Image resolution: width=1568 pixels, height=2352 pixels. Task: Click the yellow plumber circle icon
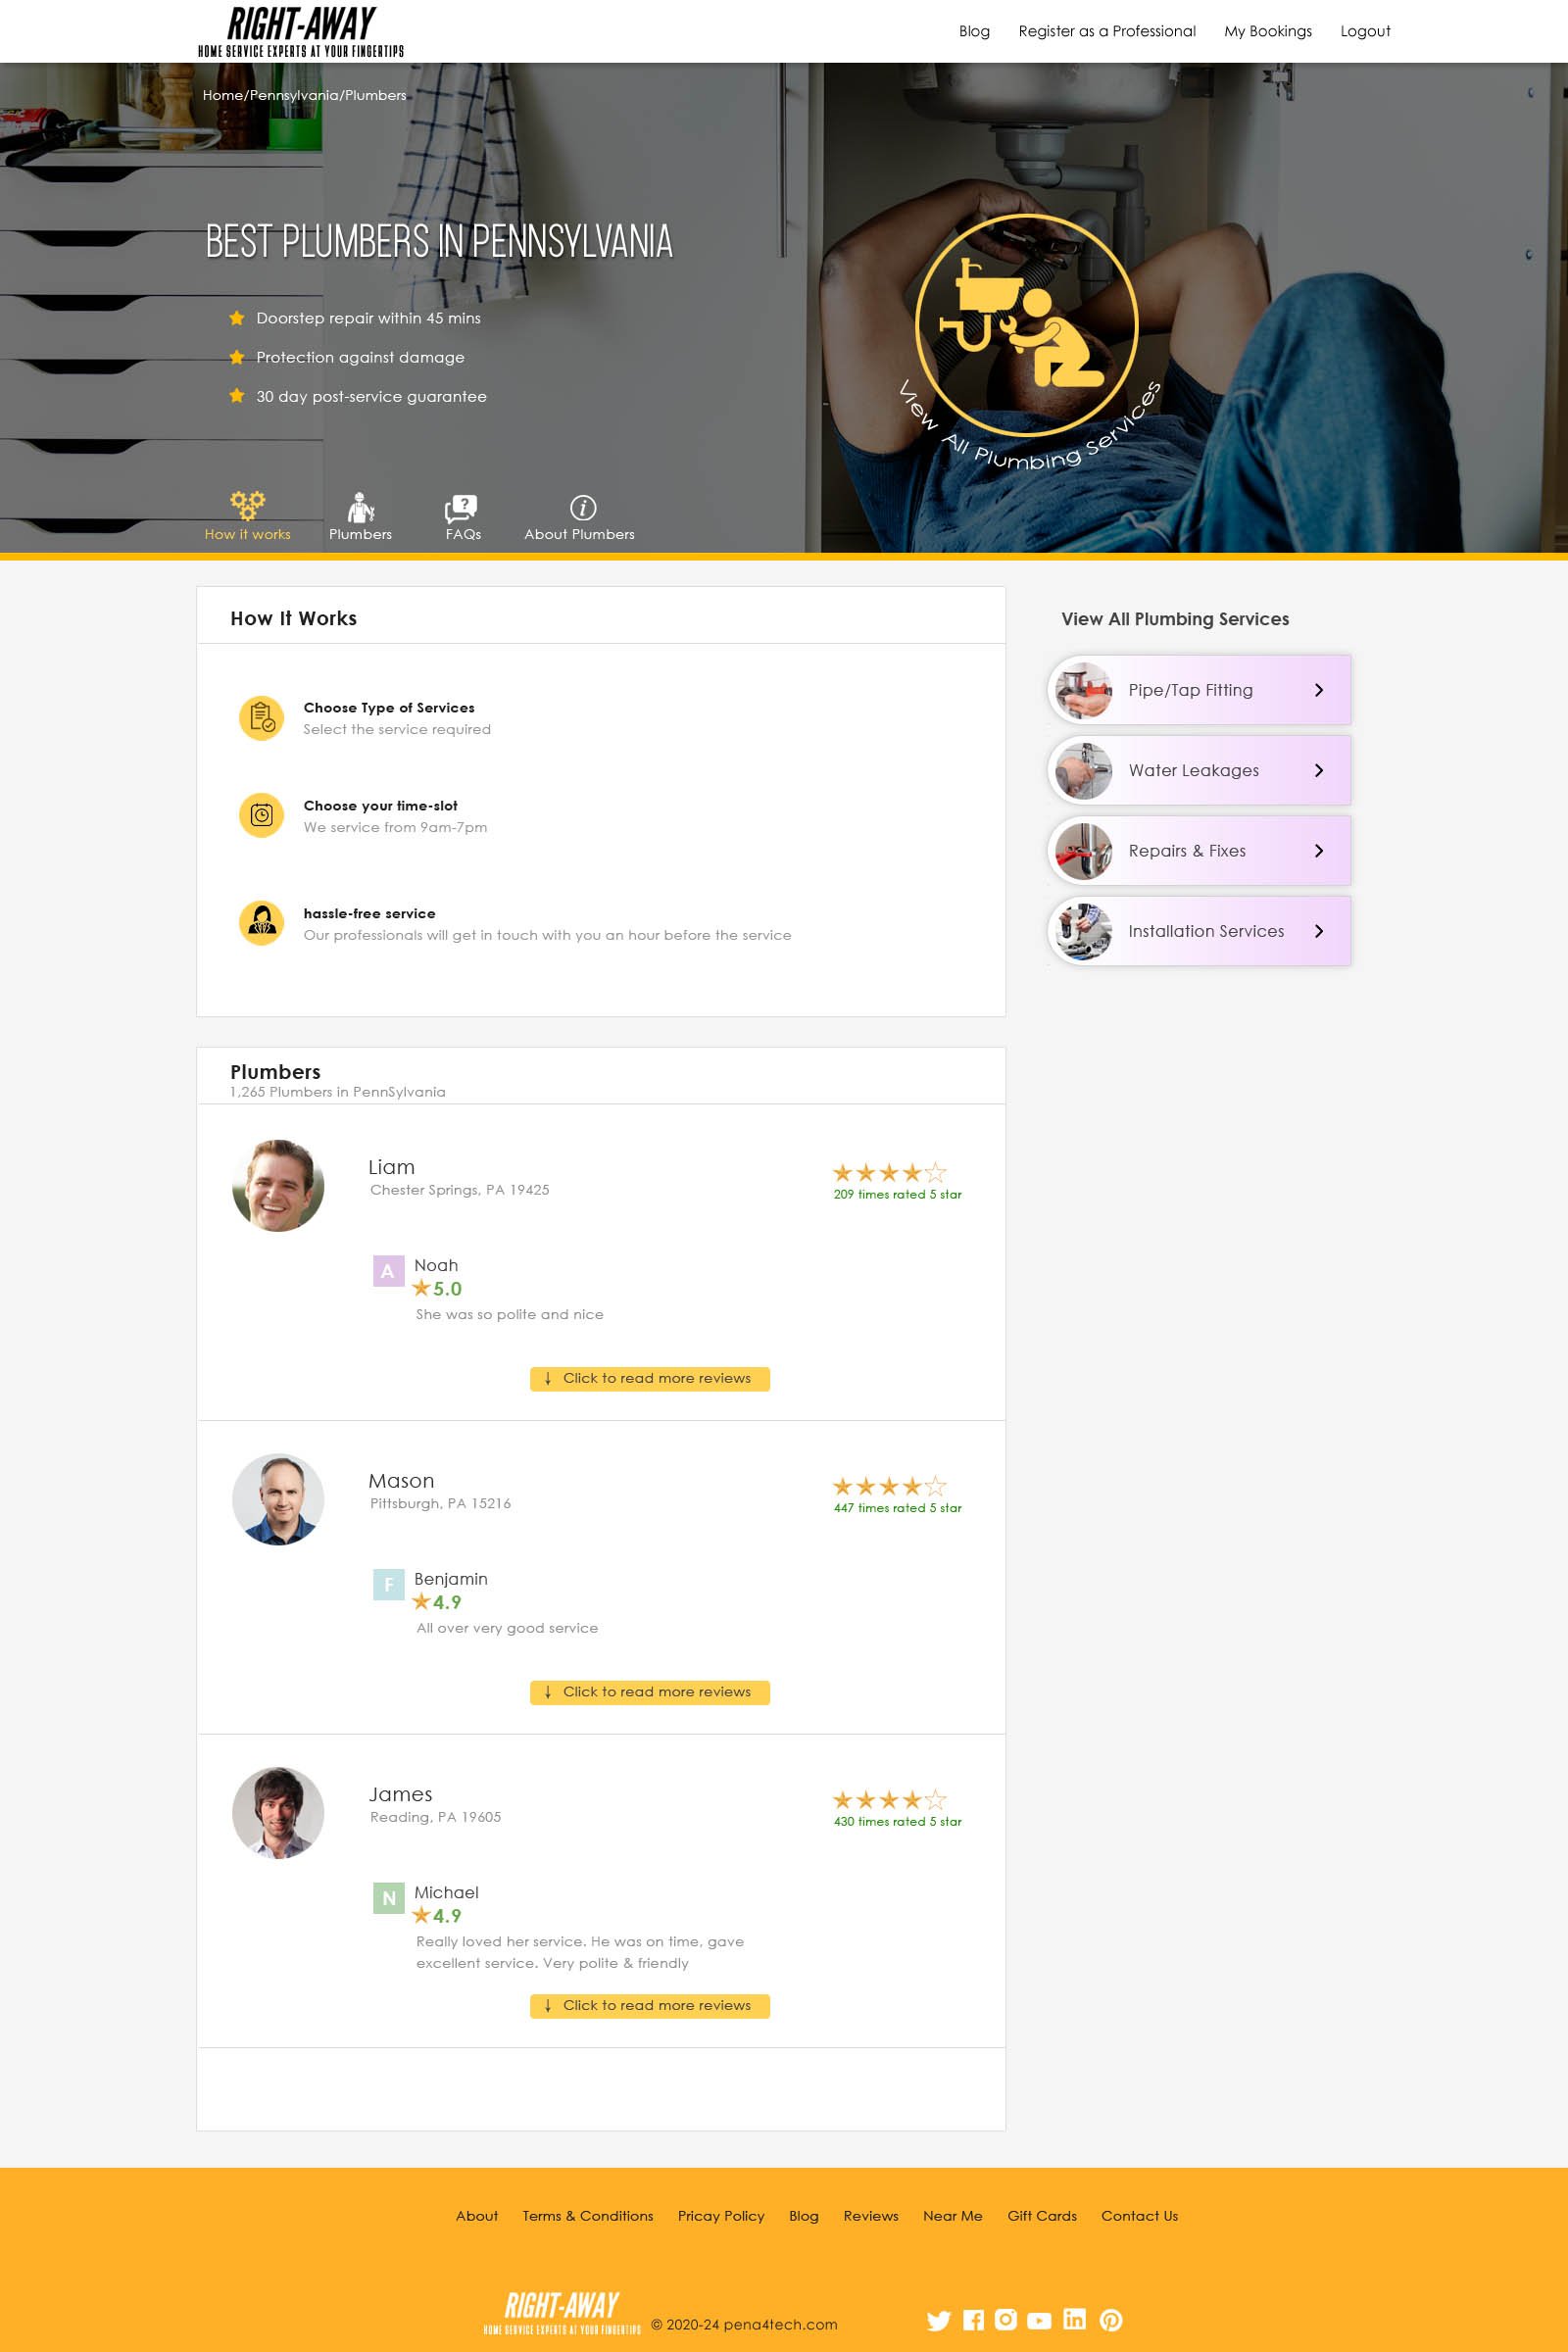pyautogui.click(x=1027, y=326)
